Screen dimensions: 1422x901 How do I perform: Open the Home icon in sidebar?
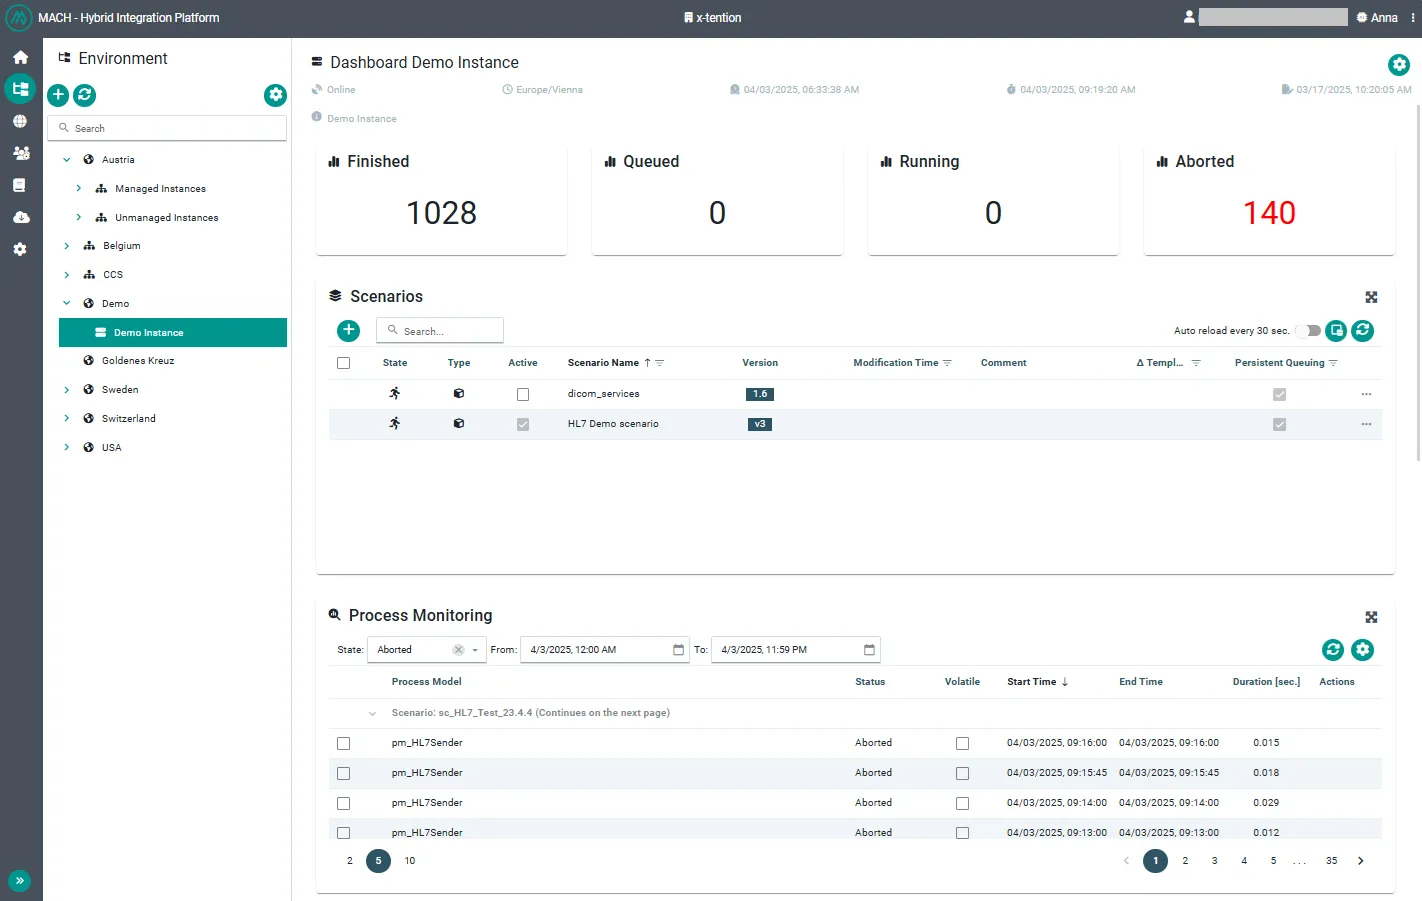[20, 57]
